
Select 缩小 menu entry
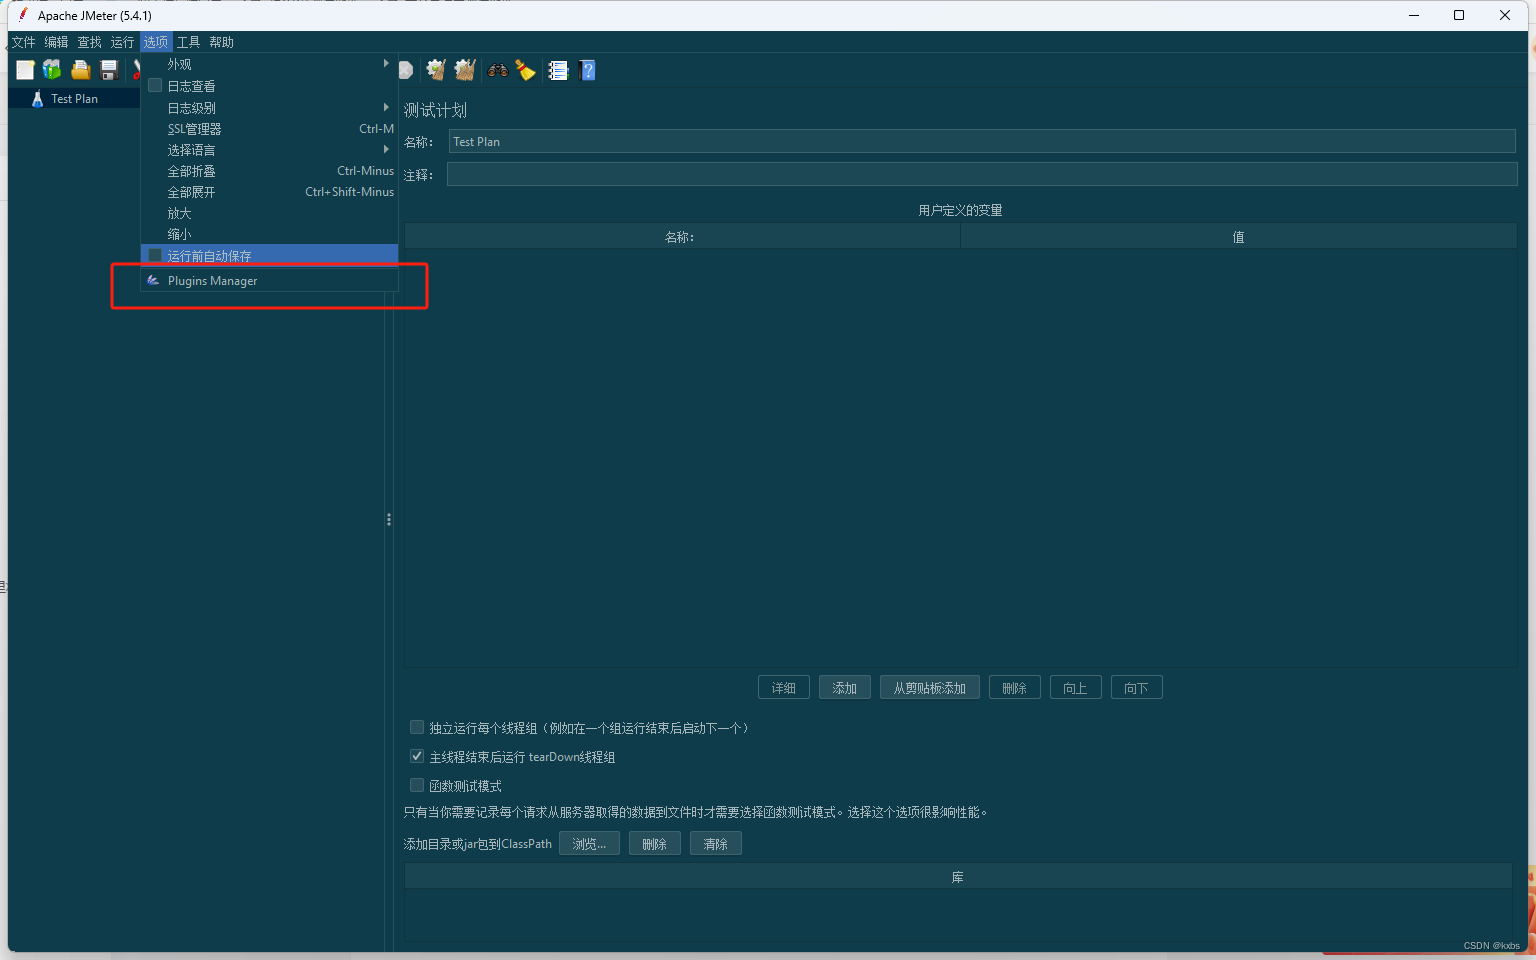269,234
